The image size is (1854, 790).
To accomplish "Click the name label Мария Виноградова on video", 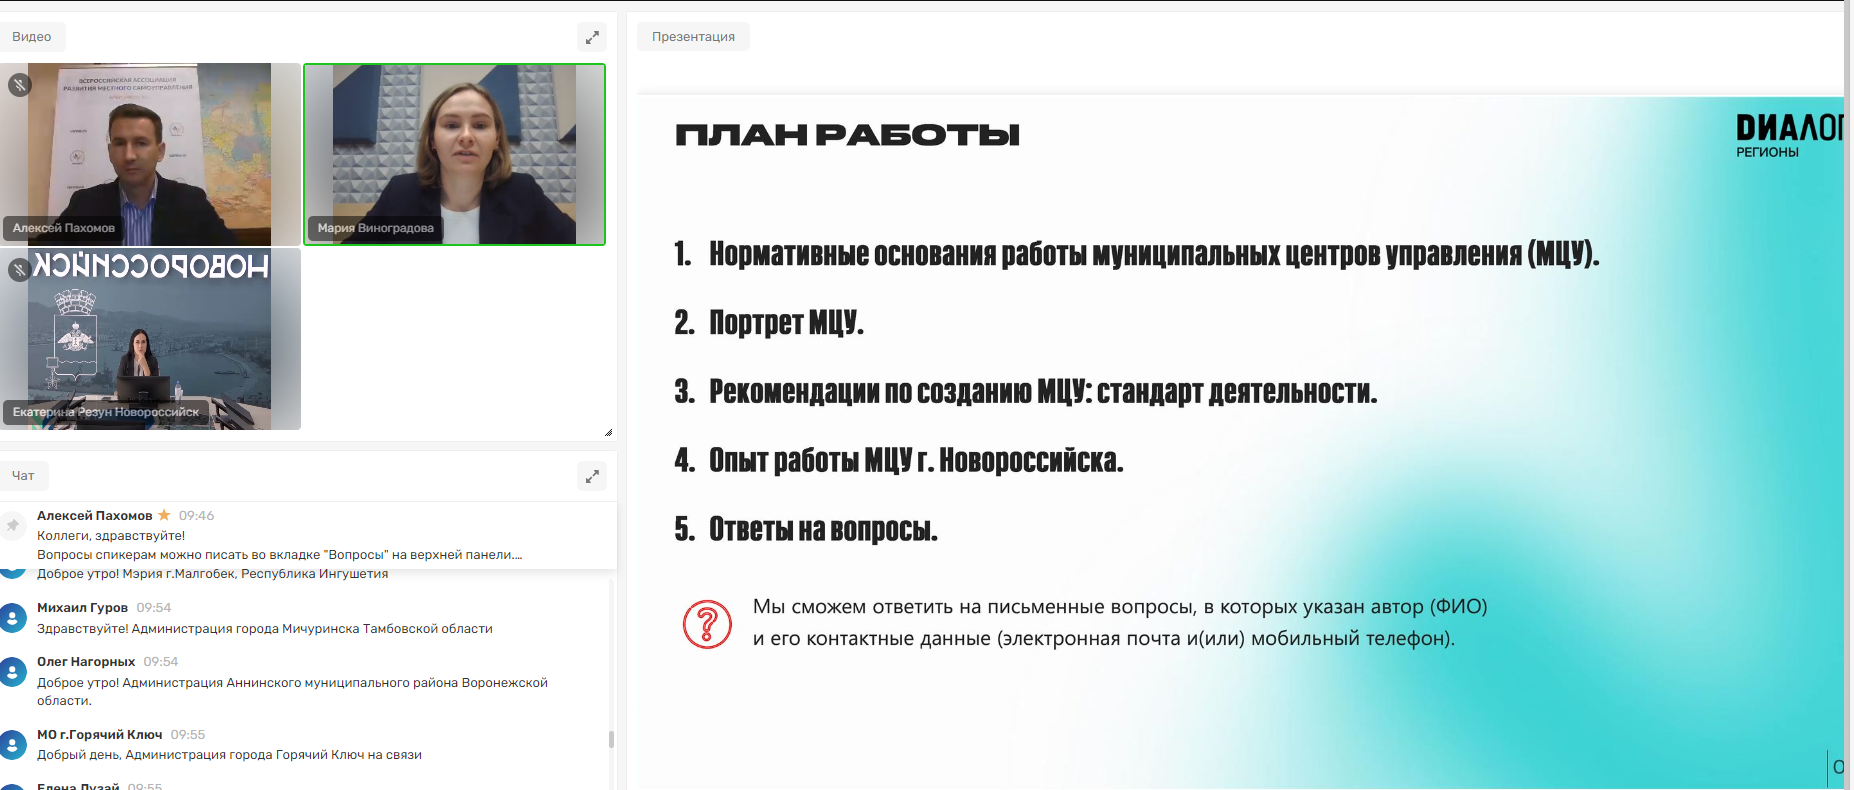I will (x=376, y=228).
